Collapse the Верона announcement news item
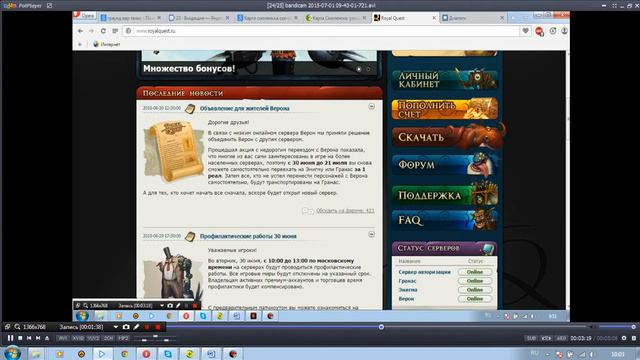This screenshot has height=360, width=640. tap(371, 107)
